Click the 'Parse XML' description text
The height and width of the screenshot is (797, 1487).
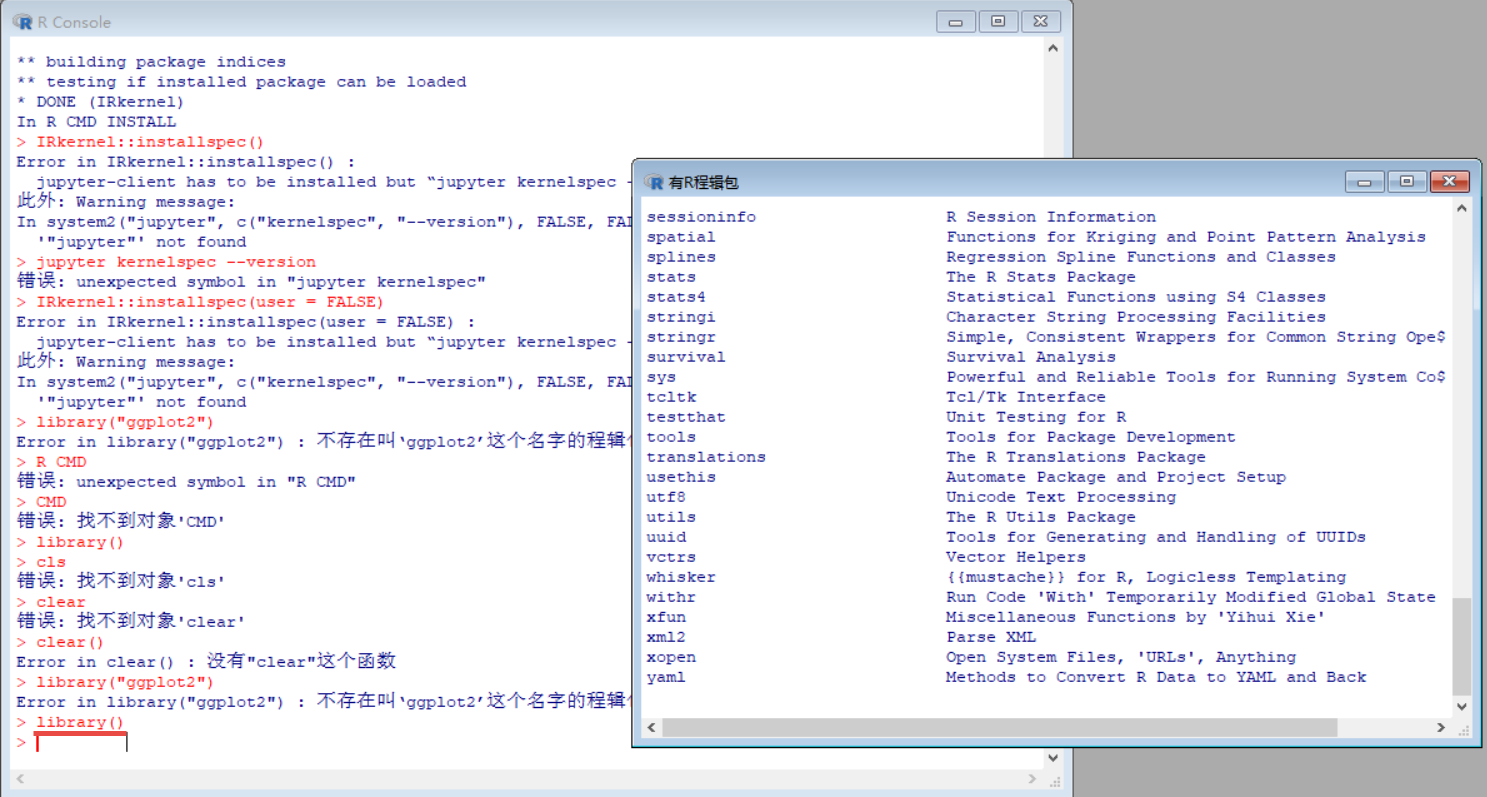tap(991, 637)
